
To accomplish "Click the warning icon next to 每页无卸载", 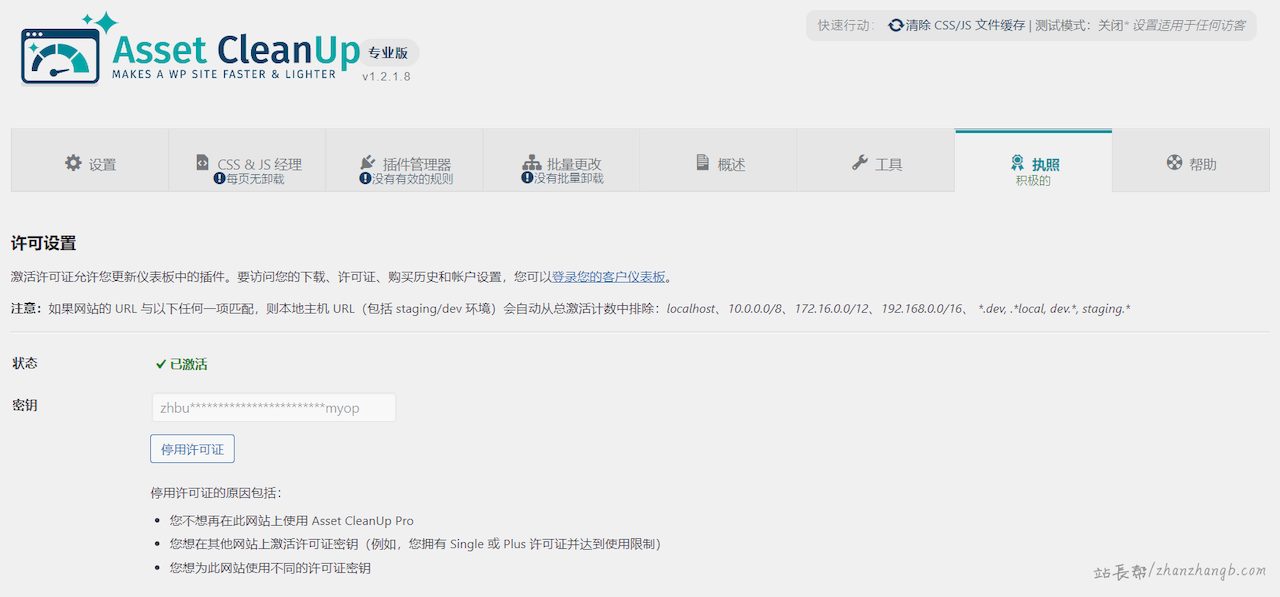I will click(219, 179).
